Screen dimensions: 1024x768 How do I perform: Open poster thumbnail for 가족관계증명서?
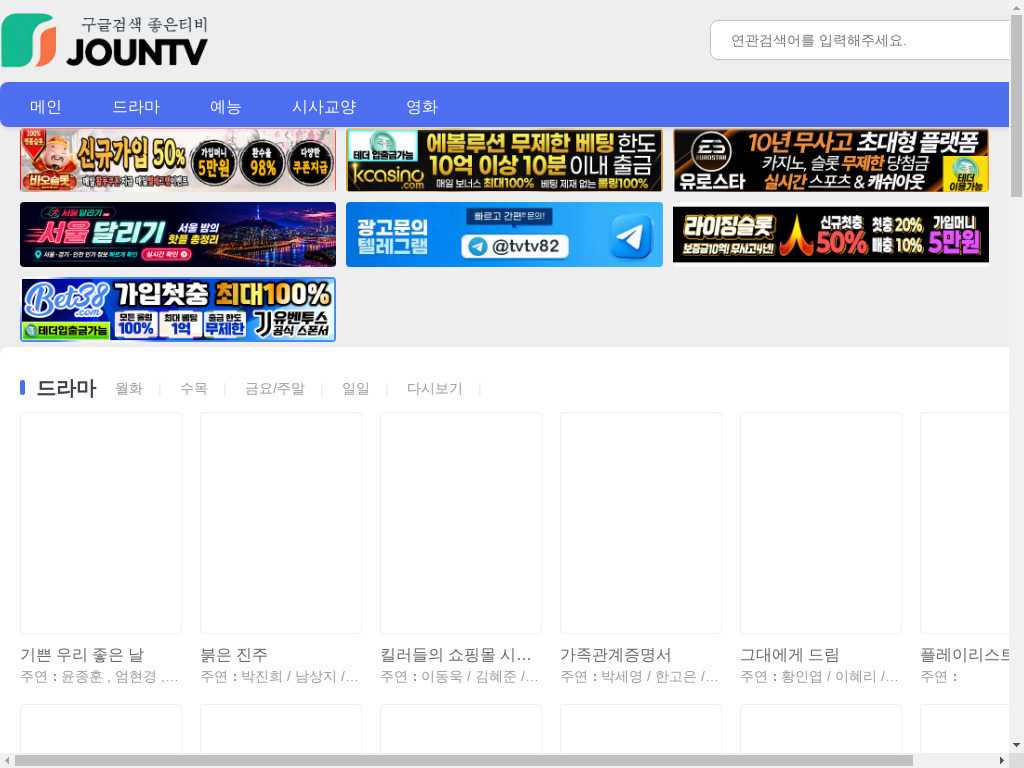(x=641, y=522)
